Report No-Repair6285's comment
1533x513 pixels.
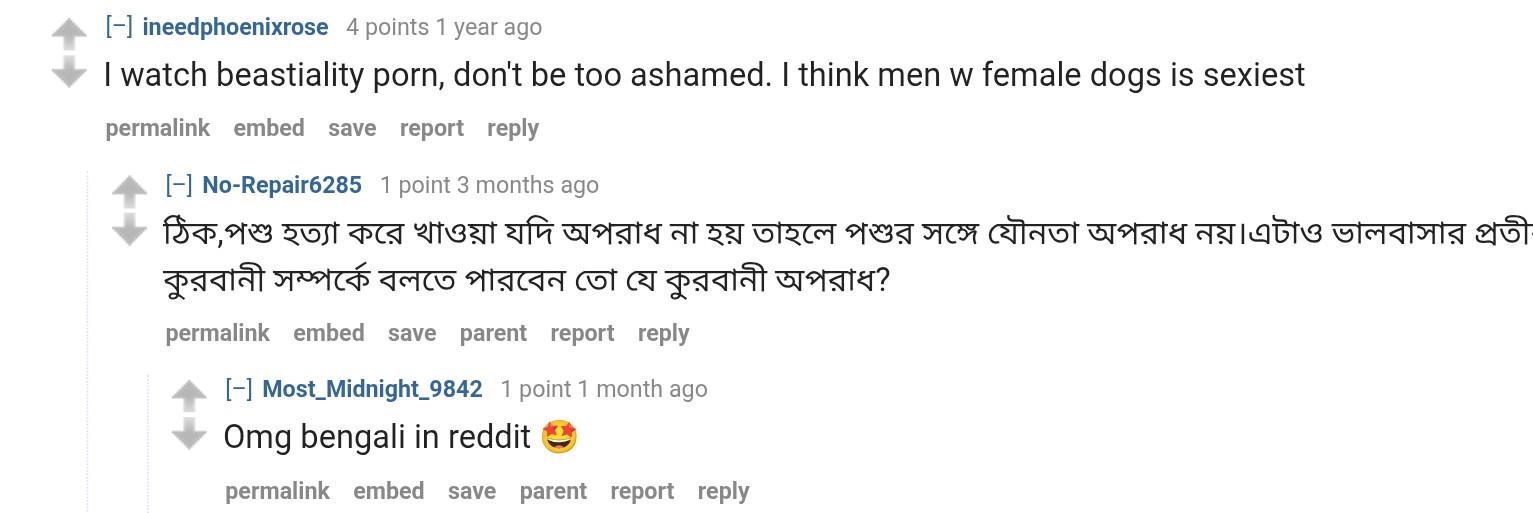tap(582, 333)
